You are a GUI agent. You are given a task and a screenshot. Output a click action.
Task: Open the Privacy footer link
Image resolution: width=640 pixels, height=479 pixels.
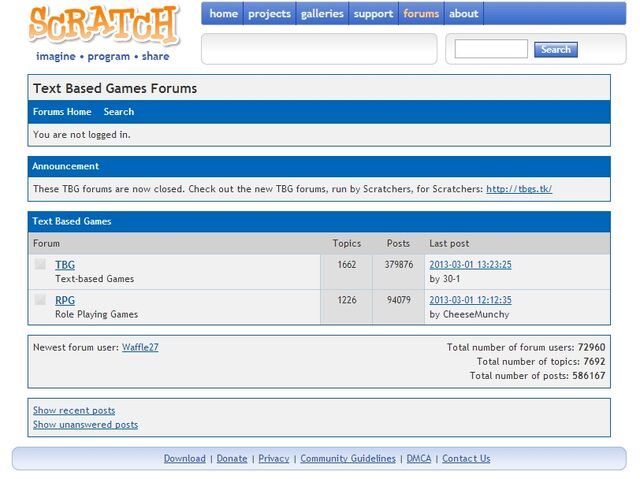click(x=273, y=459)
